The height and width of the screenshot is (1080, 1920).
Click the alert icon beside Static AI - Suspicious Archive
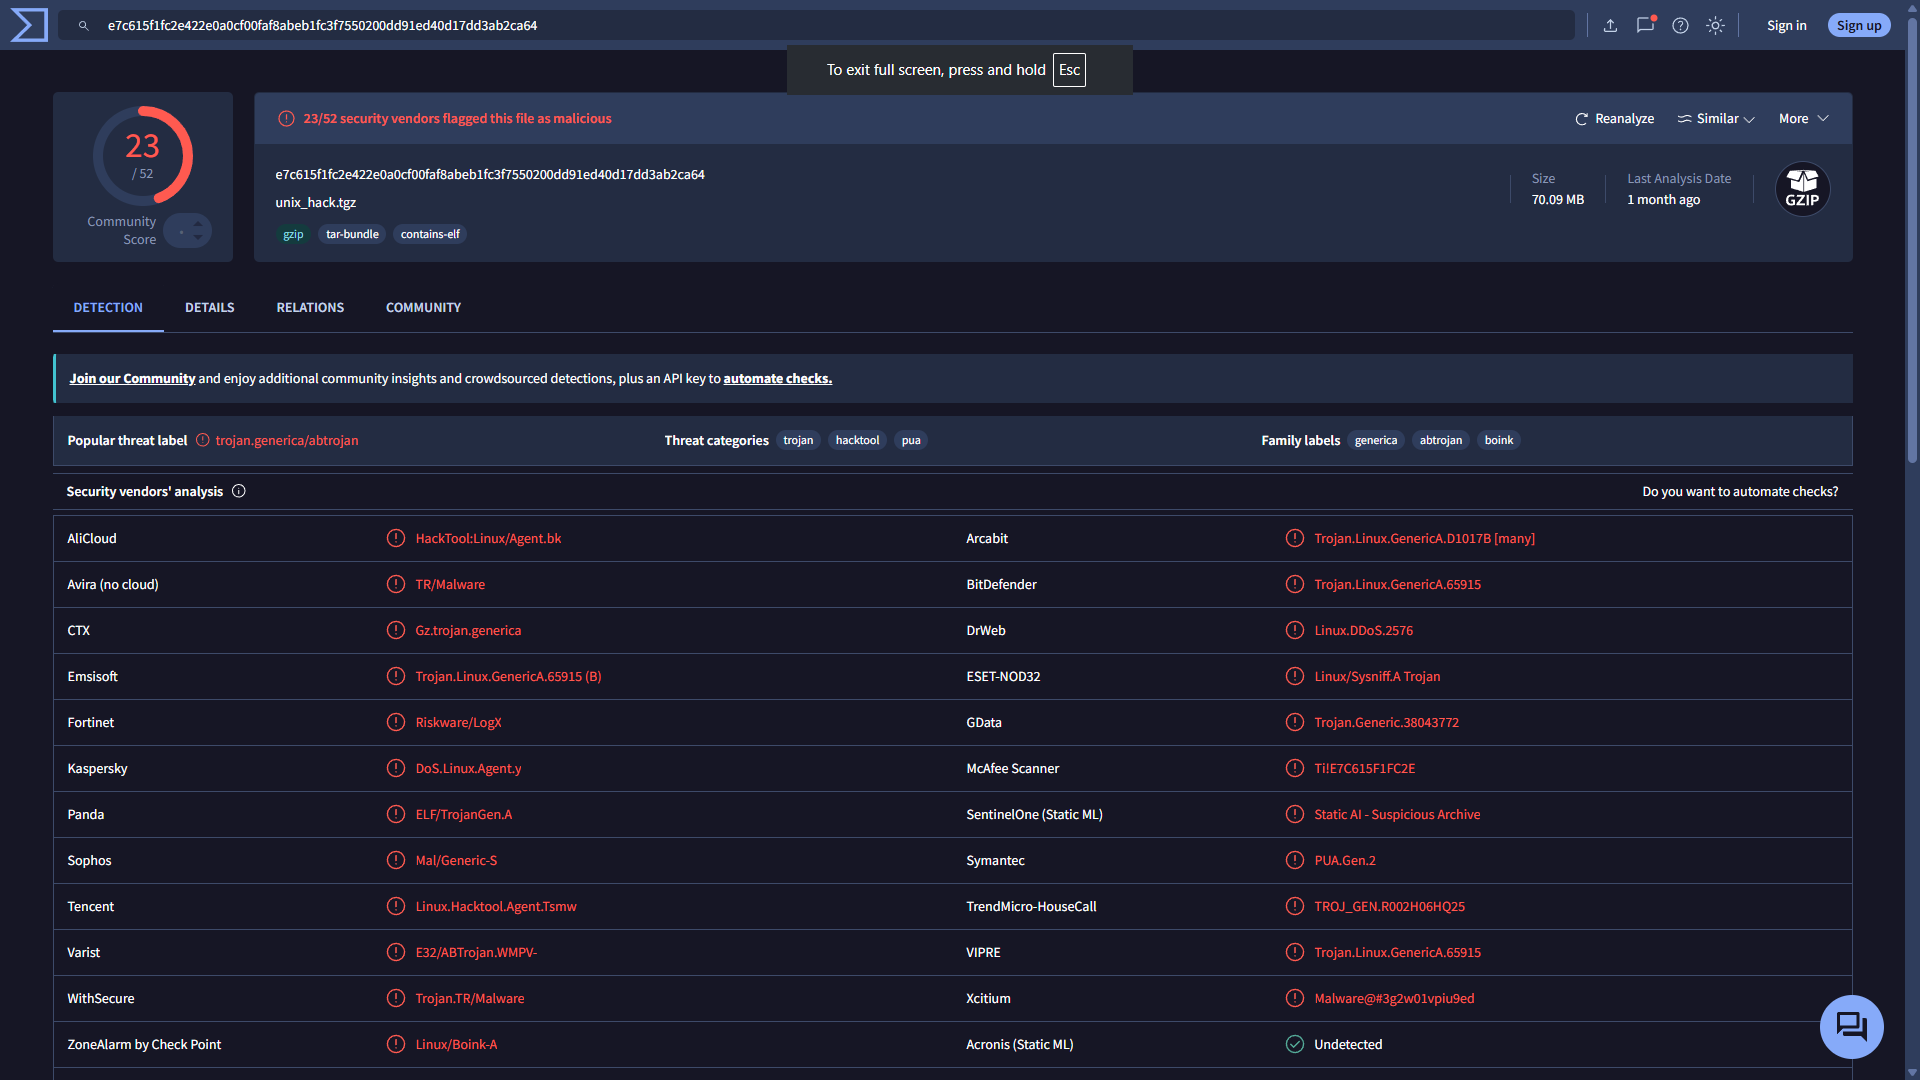(x=1295, y=814)
